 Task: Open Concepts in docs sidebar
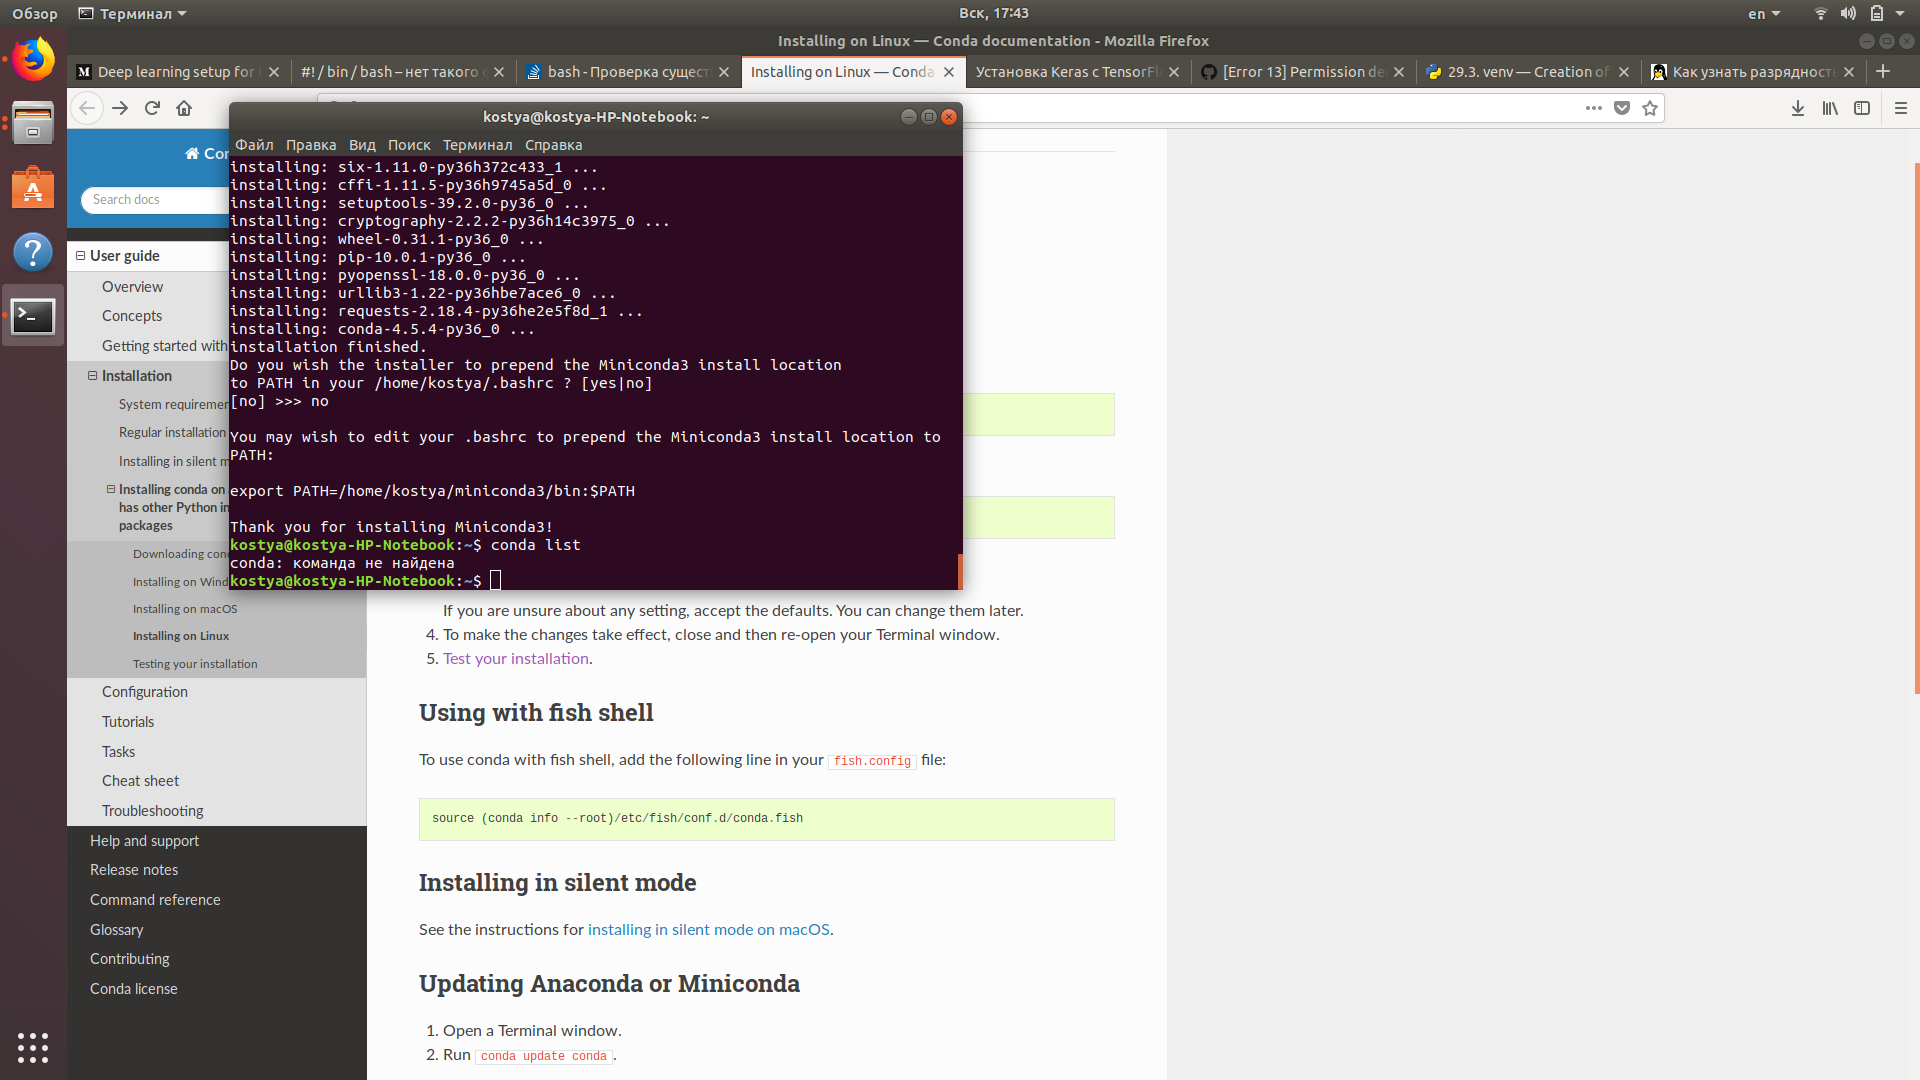coord(132,315)
